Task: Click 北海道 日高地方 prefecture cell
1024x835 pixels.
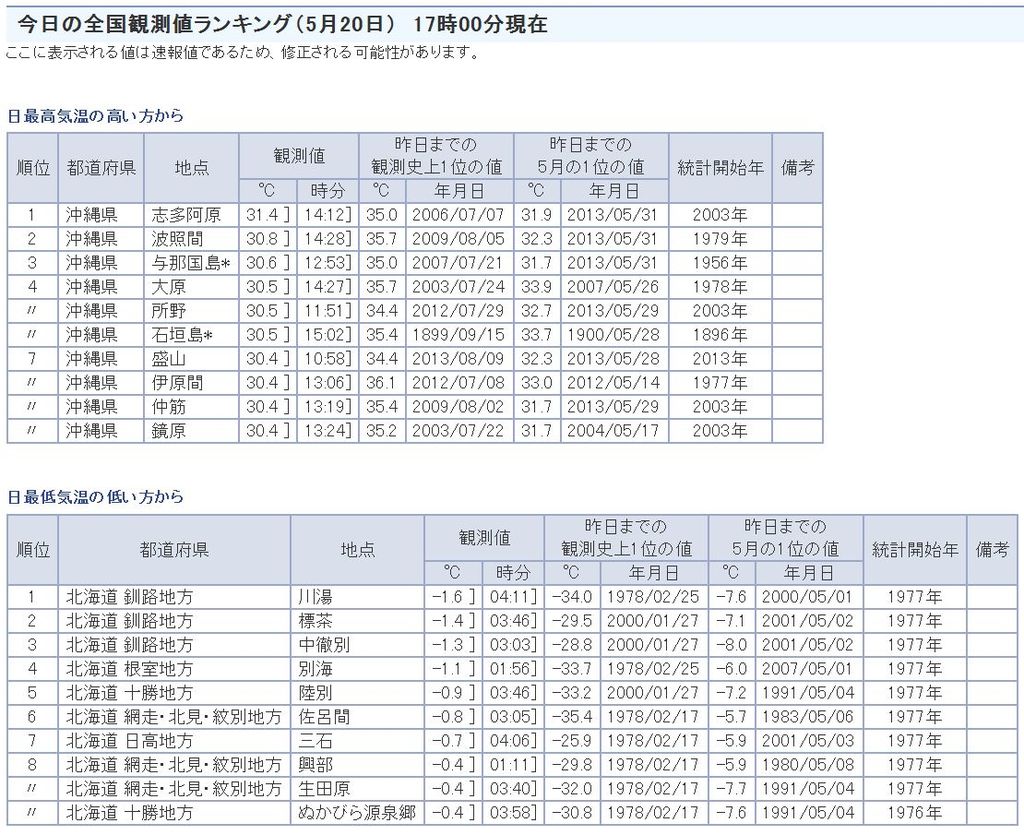Action: click(129, 741)
